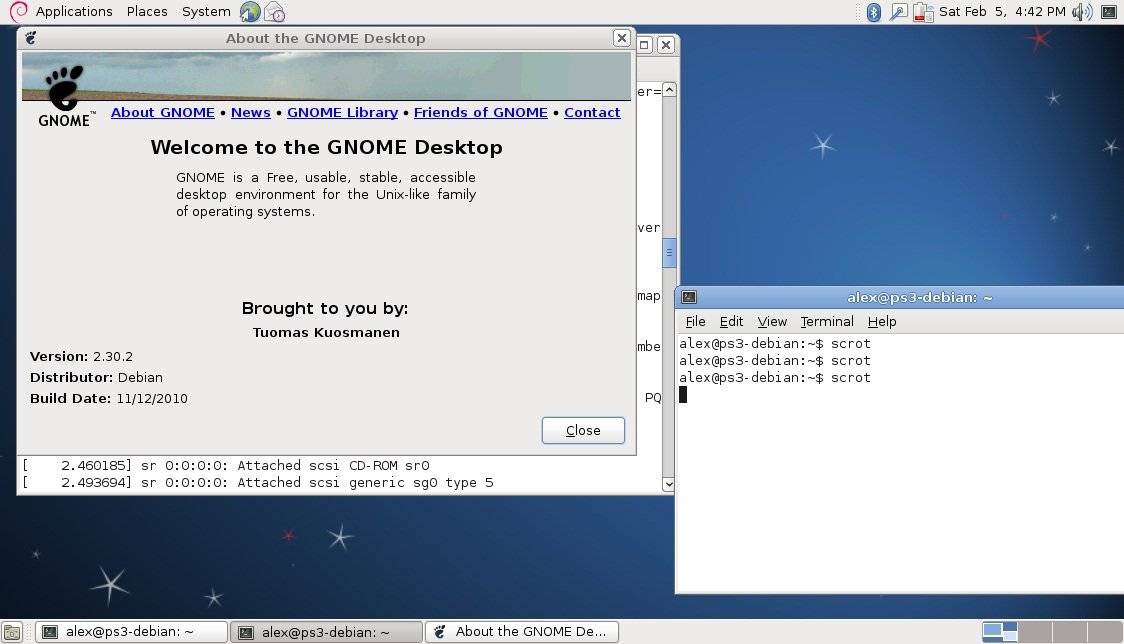The height and width of the screenshot is (644, 1124).
Task: Maximize the background terminal window
Action: [644, 45]
